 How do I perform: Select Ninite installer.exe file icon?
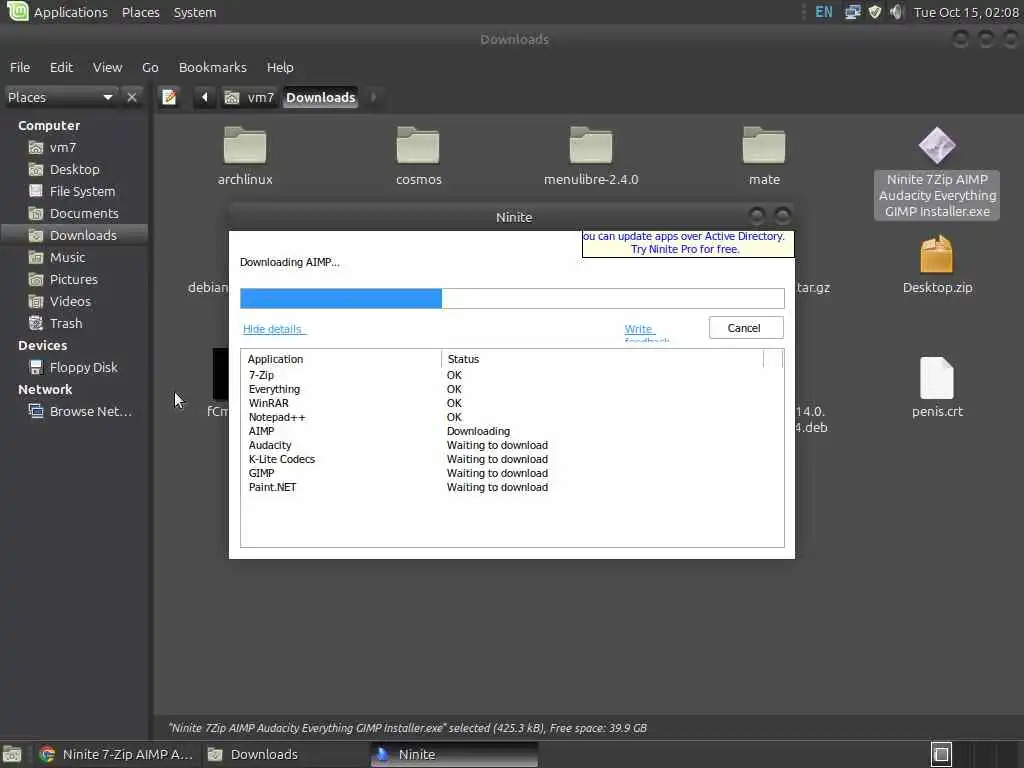pyautogui.click(x=937, y=145)
